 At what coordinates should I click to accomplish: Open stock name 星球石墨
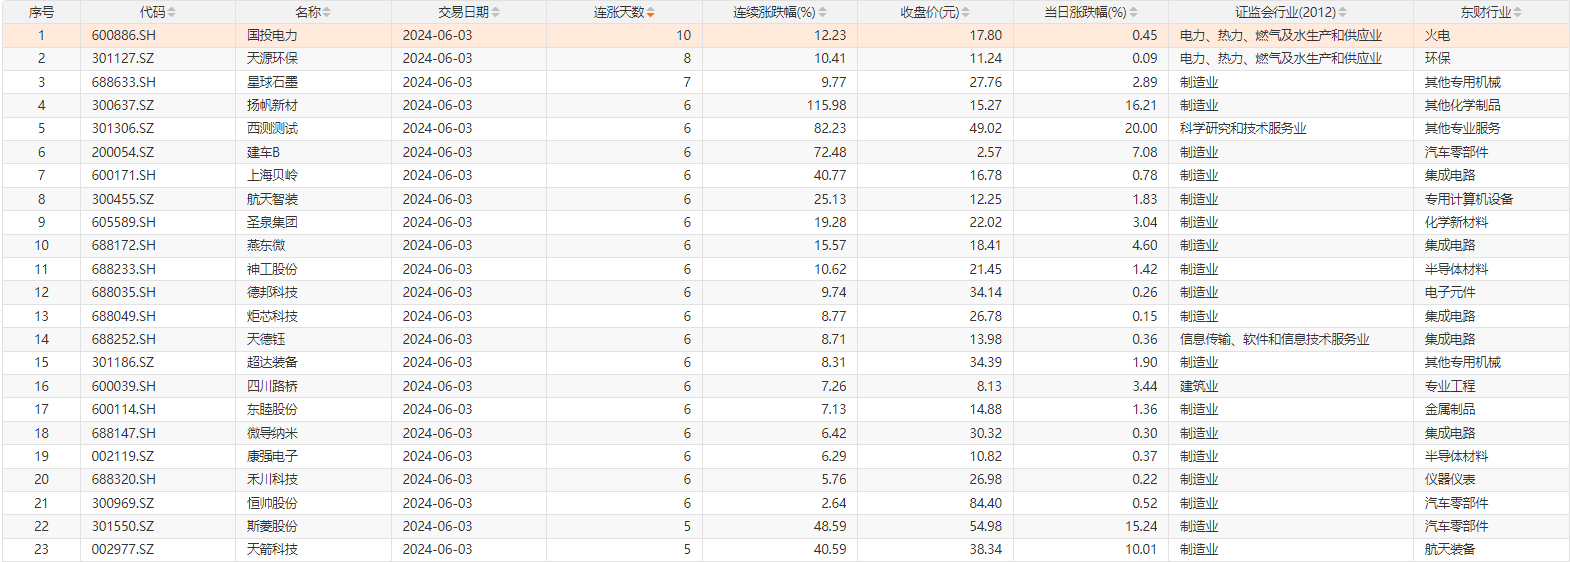click(x=272, y=82)
